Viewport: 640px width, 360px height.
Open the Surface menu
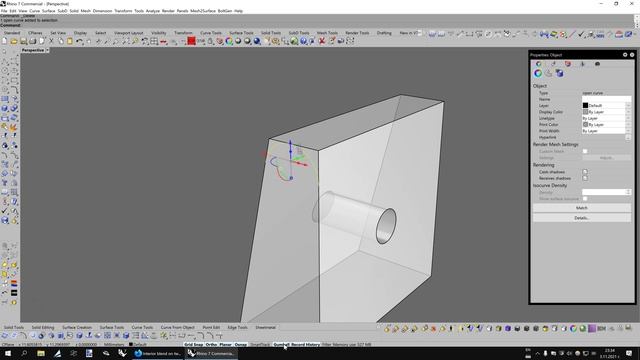coord(49,11)
